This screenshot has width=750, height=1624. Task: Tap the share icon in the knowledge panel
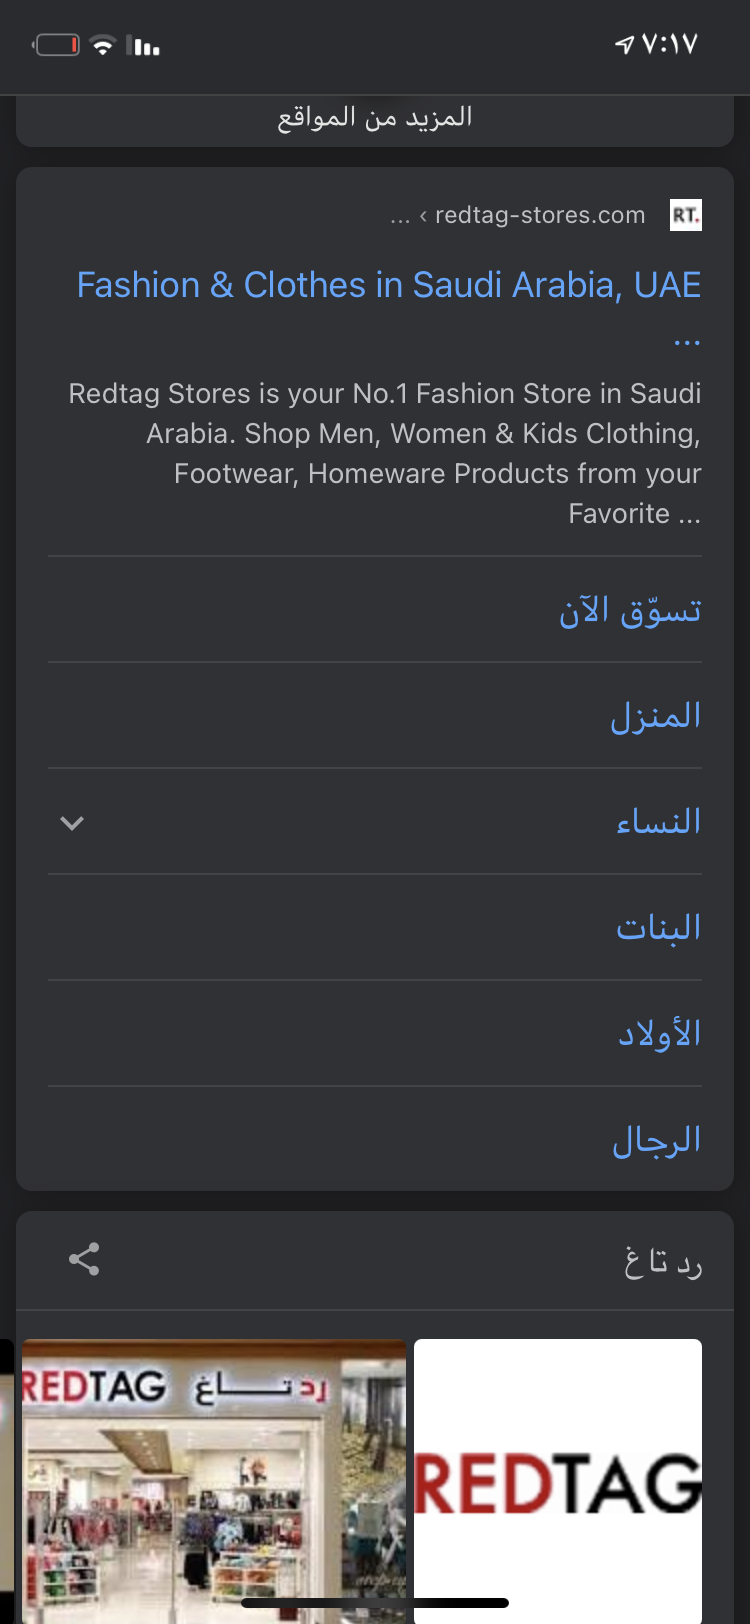pos(84,1260)
